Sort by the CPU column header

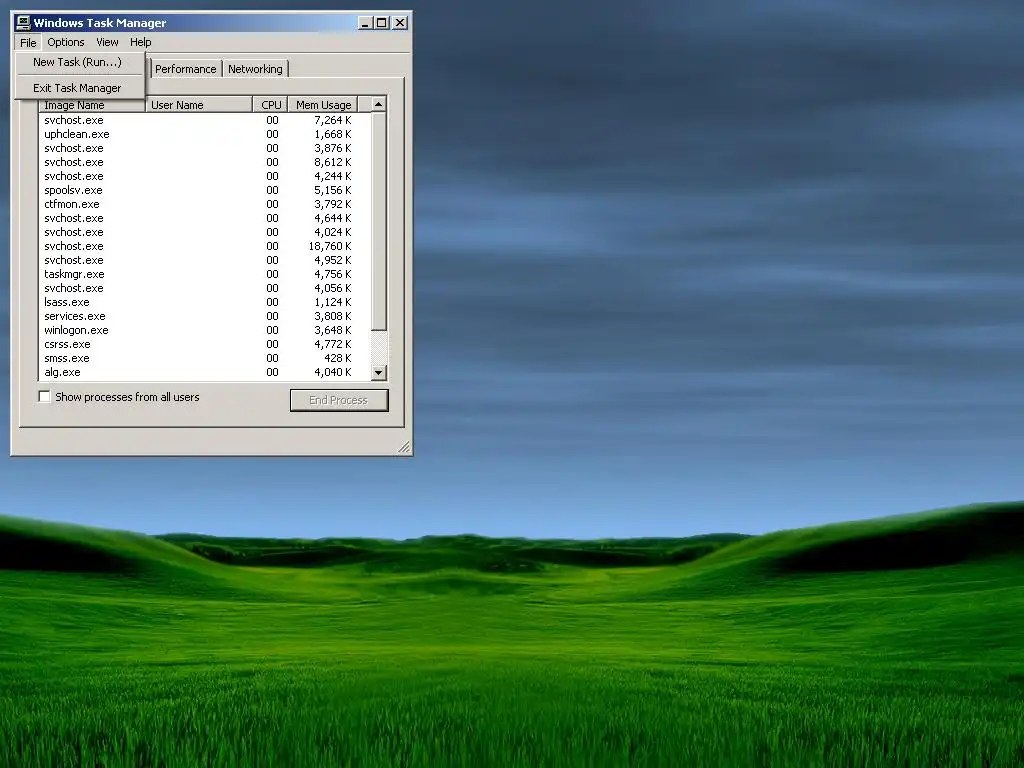pos(270,104)
